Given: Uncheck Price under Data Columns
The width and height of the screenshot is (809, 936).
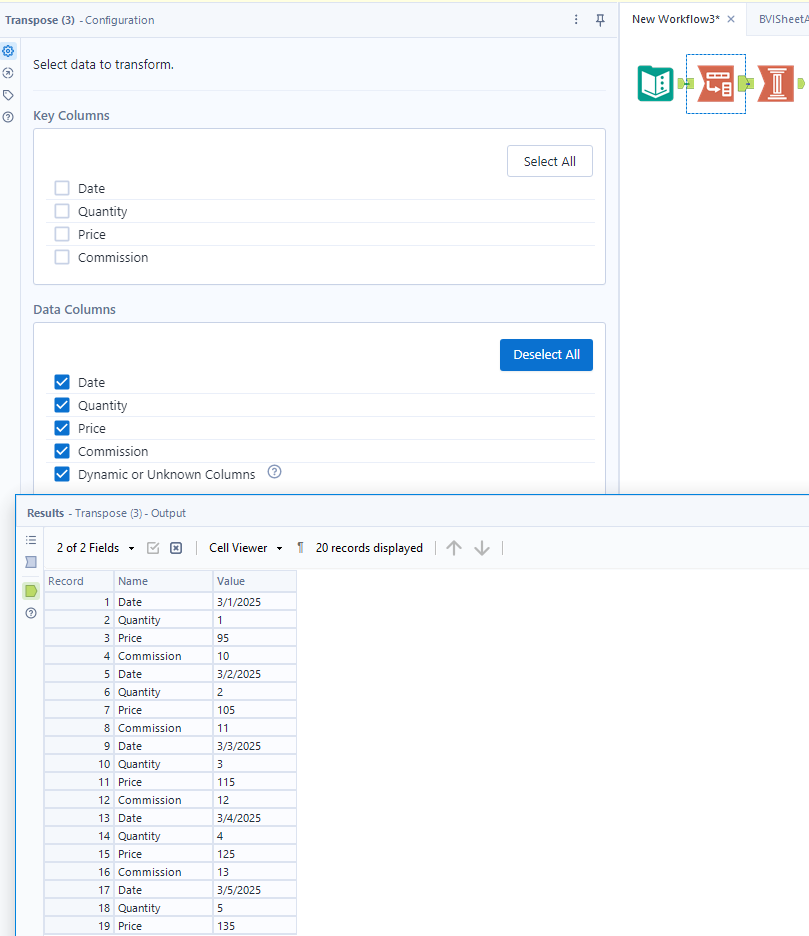Looking at the screenshot, I should 62,428.
